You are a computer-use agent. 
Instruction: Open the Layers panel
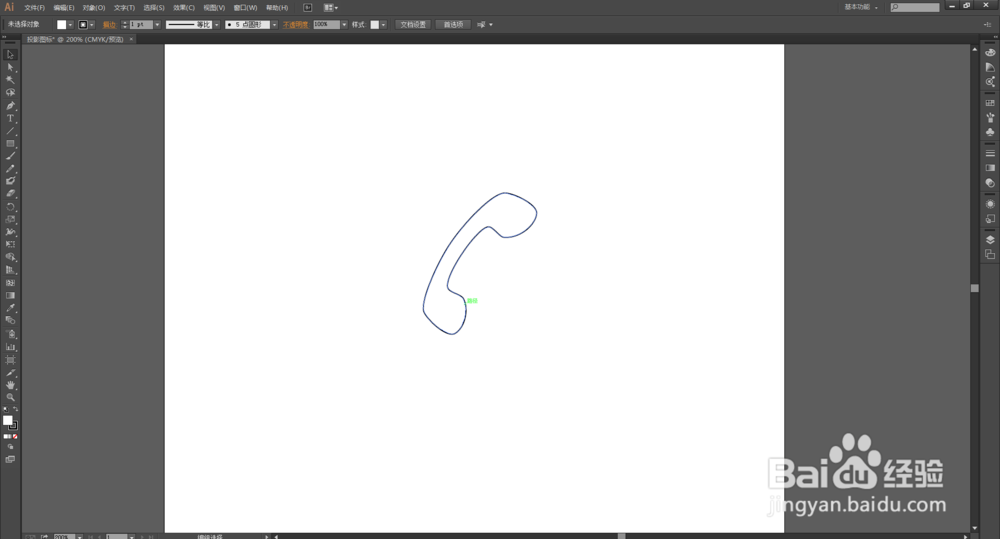coord(990,240)
